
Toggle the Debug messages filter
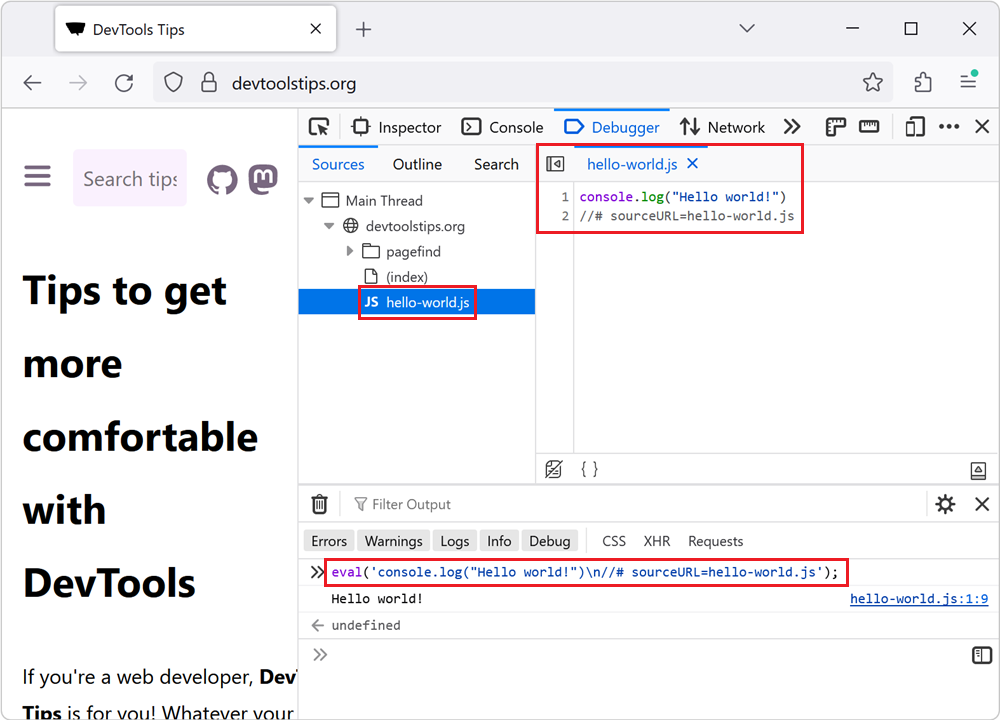click(550, 540)
